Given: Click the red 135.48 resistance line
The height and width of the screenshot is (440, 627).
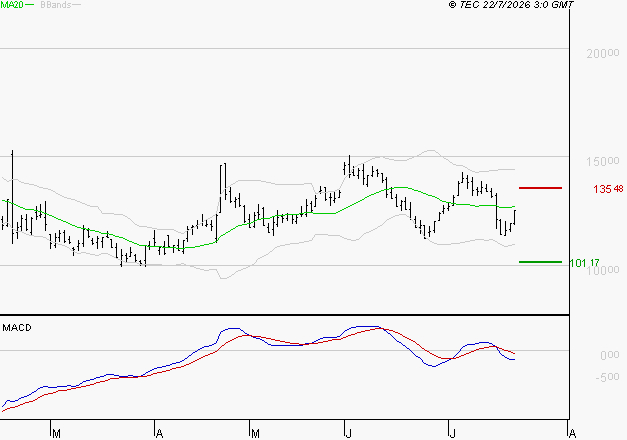Looking at the screenshot, I should point(540,188).
